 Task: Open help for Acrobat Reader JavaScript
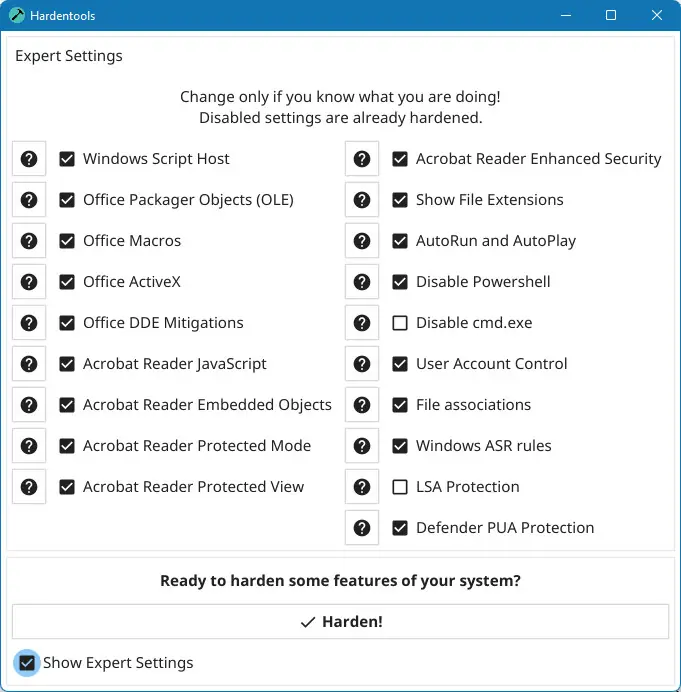pos(29,364)
